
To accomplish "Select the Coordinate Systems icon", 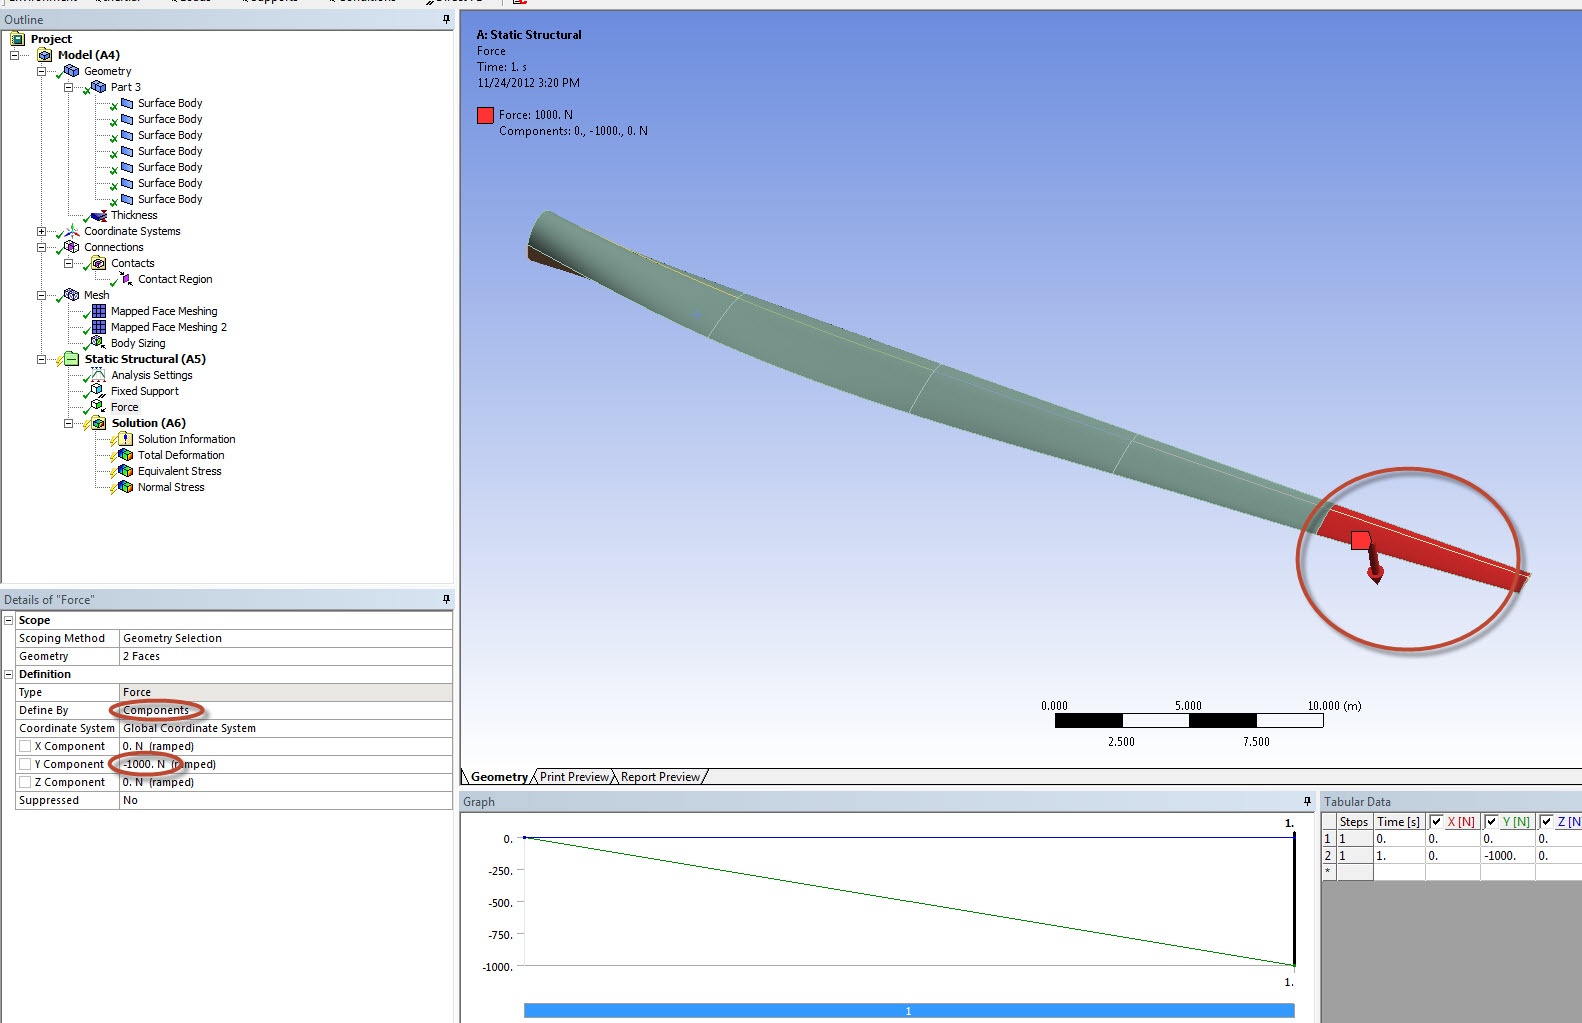I will [x=71, y=231].
